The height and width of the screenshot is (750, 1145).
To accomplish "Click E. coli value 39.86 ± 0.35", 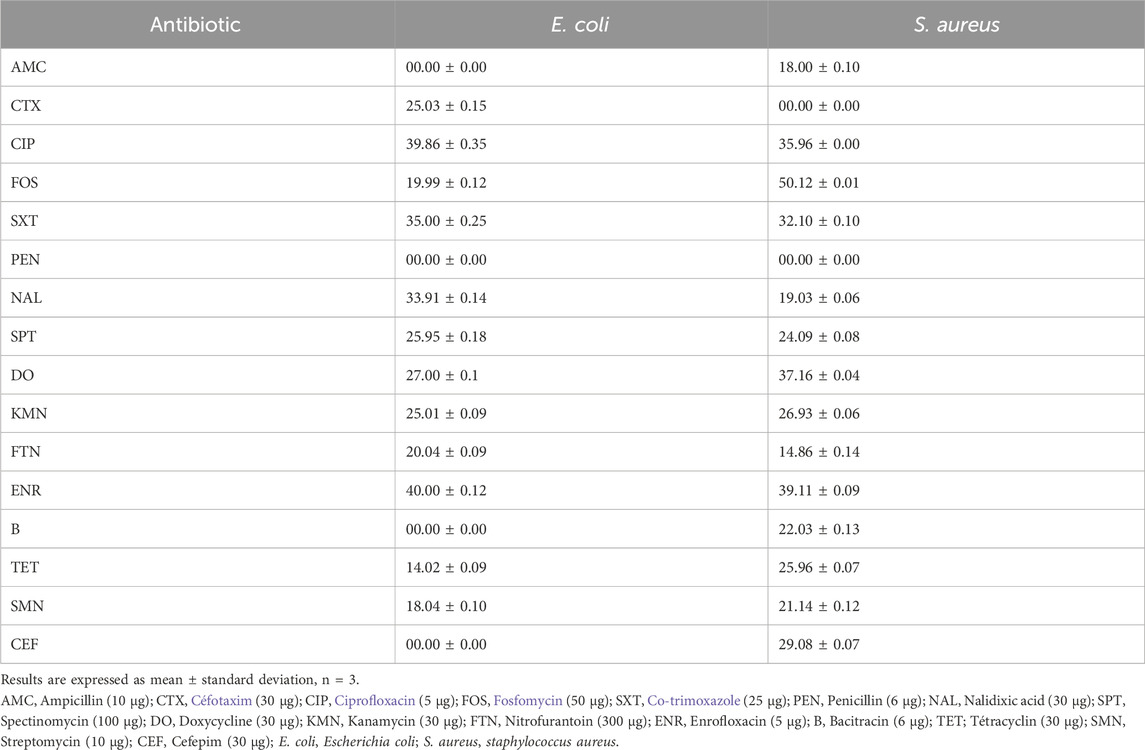I will click(446, 144).
